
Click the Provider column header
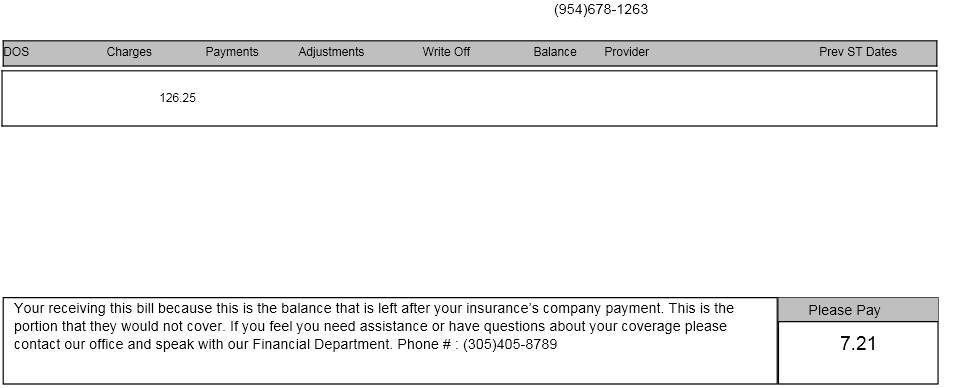626,52
